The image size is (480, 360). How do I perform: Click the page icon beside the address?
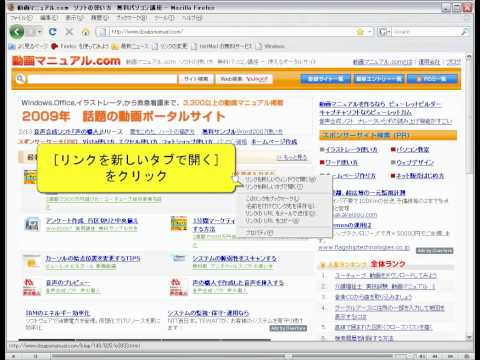click(101, 32)
